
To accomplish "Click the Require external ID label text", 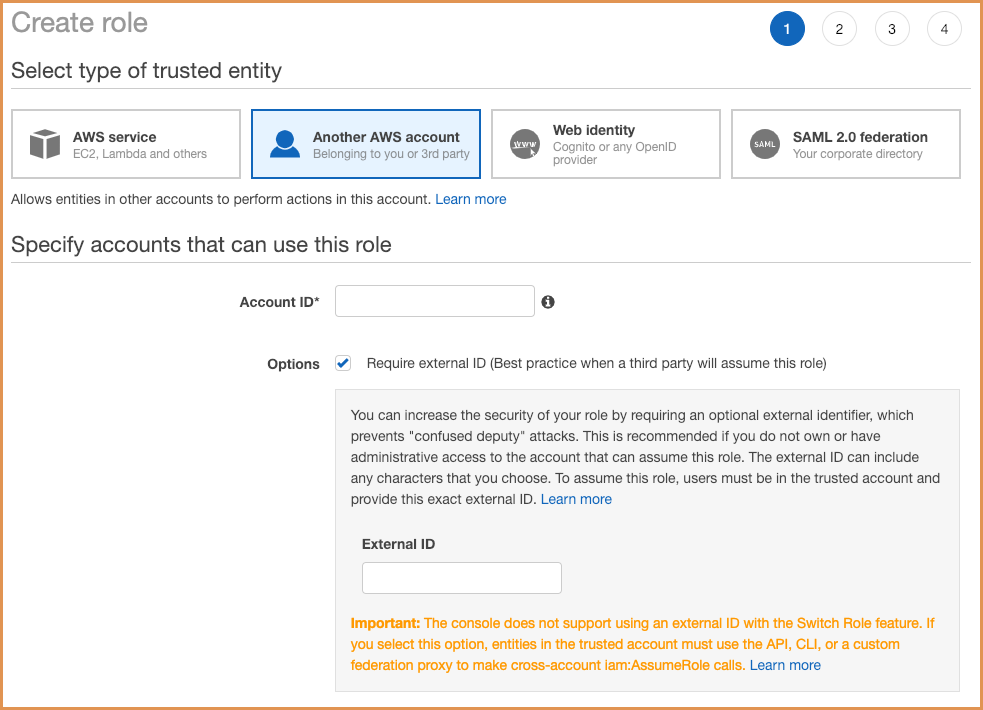I will 596,363.
